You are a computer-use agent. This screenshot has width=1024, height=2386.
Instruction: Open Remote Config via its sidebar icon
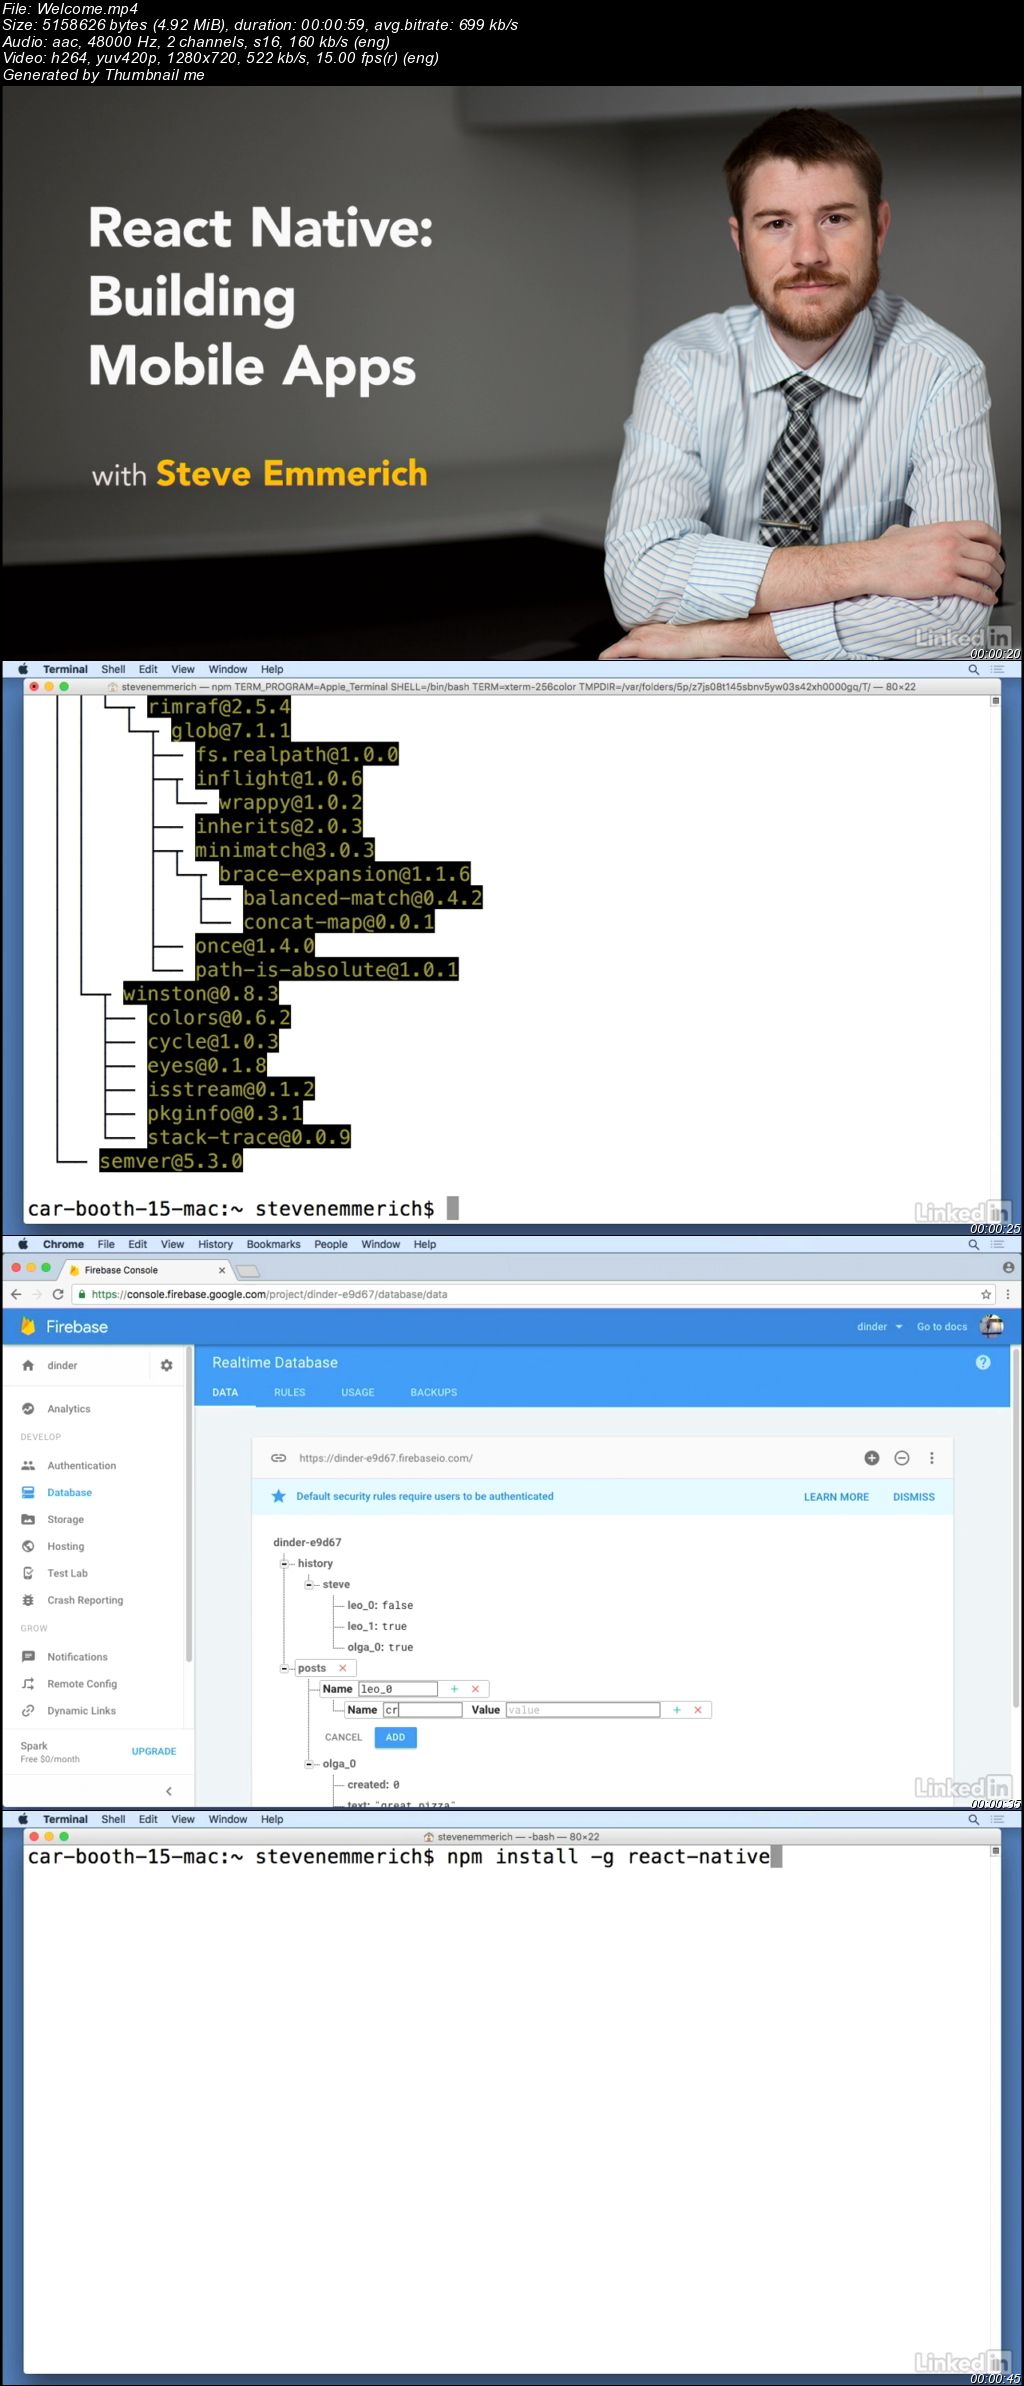(x=28, y=1684)
